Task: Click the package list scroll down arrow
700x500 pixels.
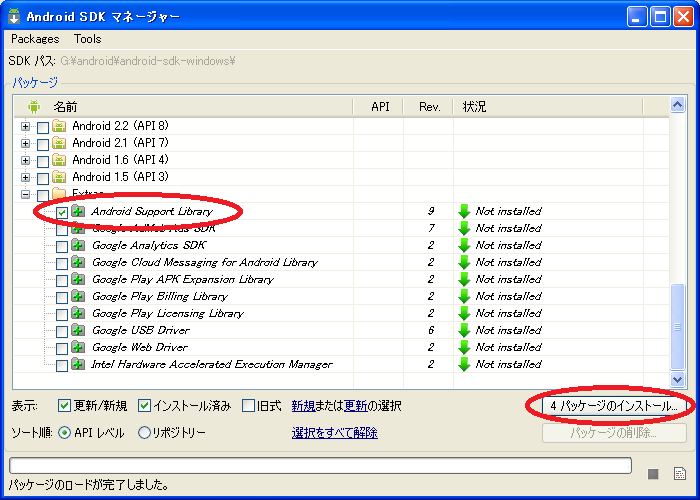Action: (677, 379)
